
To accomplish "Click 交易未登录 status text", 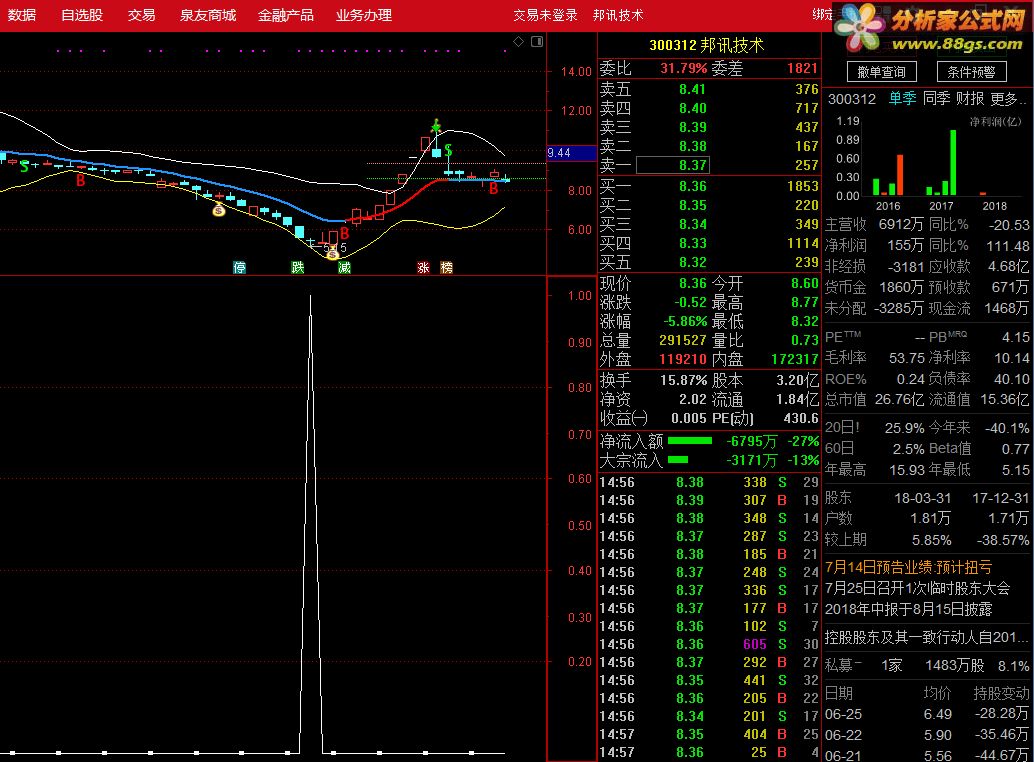I will [545, 15].
